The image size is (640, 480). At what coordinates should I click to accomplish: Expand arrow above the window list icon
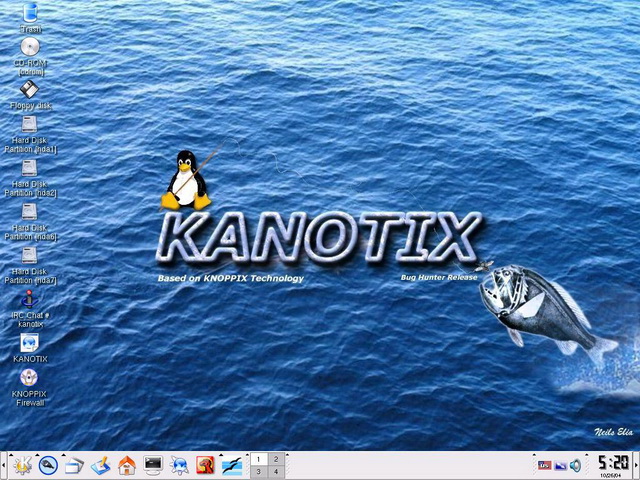tap(63, 454)
